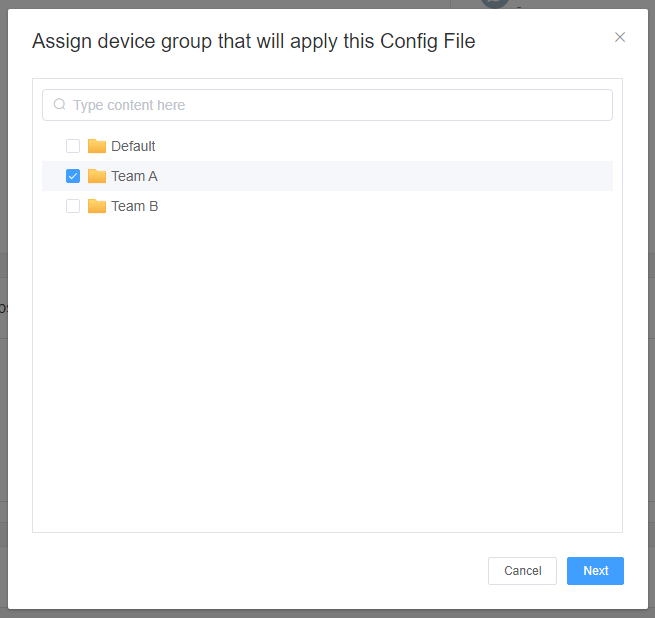
Task: Click the magnifier icon in search box
Action: click(x=59, y=105)
